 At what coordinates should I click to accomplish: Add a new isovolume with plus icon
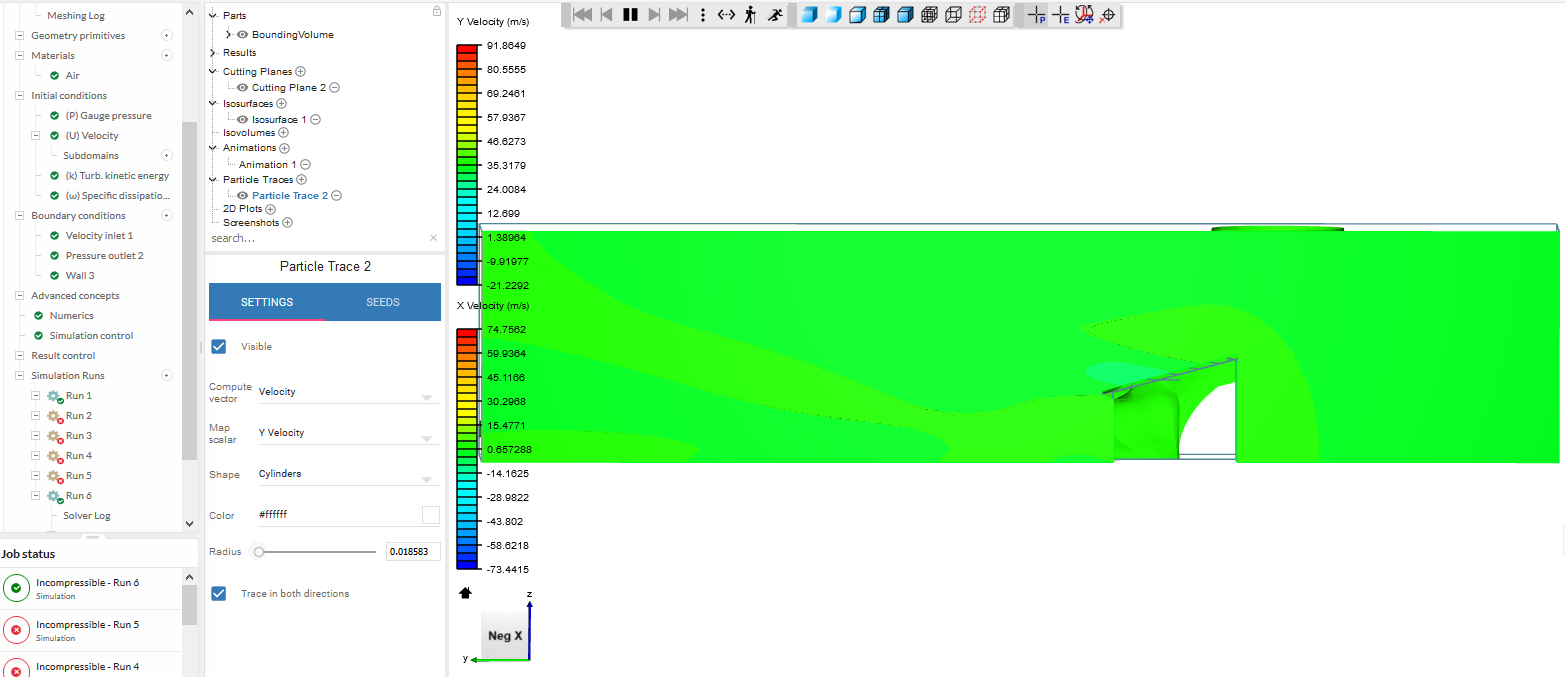coord(283,132)
